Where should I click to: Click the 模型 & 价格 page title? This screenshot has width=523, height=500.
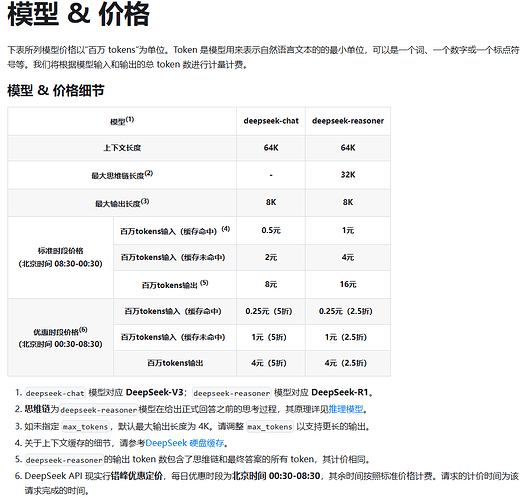click(78, 14)
